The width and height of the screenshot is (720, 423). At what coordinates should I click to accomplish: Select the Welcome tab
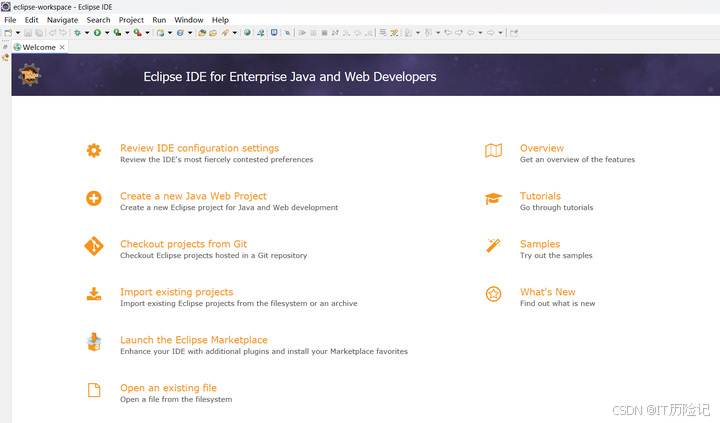click(x=39, y=47)
